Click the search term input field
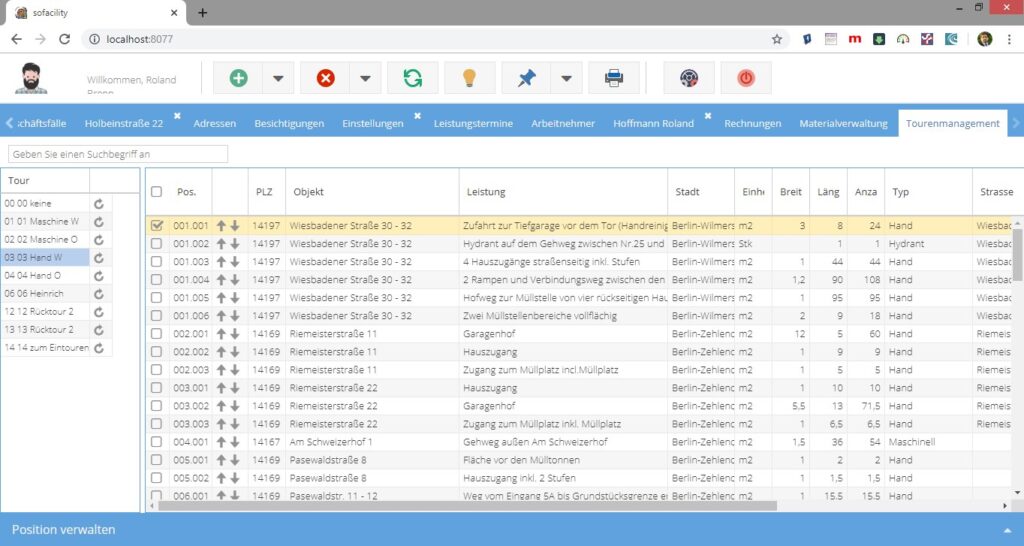 click(x=118, y=154)
